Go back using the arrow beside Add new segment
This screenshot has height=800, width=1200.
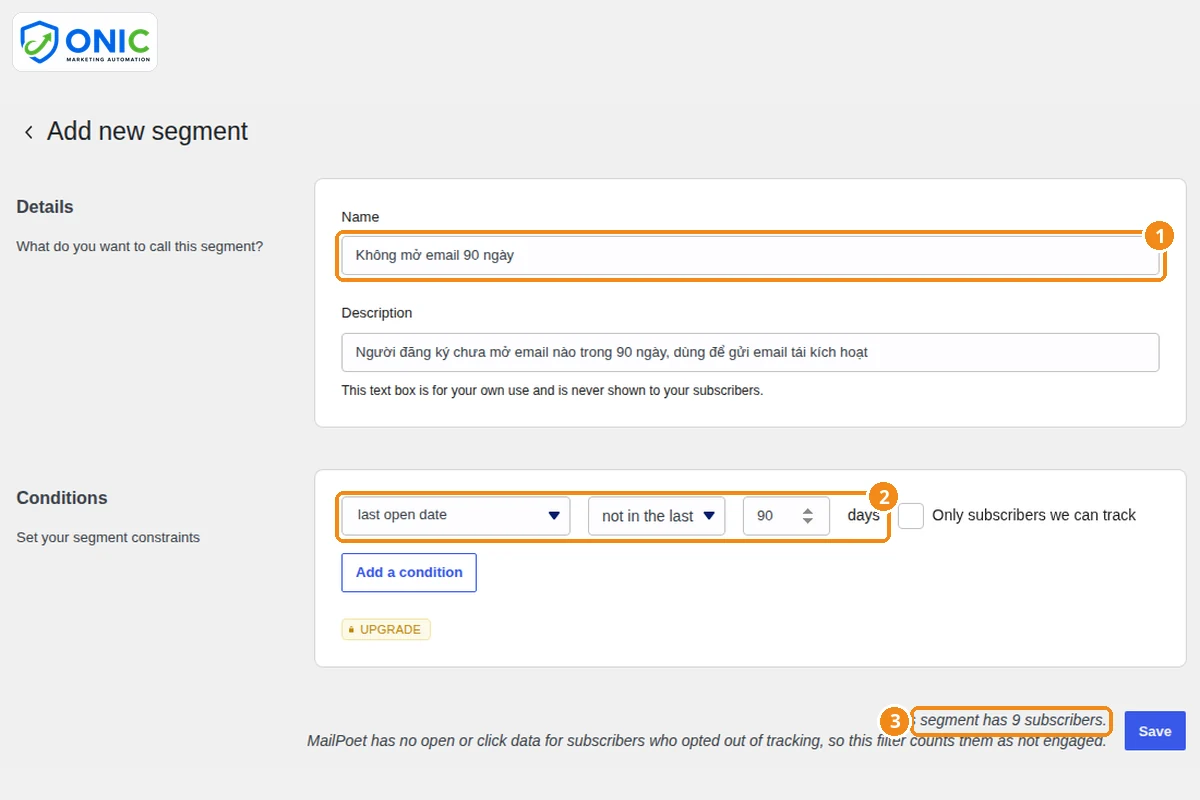click(28, 132)
